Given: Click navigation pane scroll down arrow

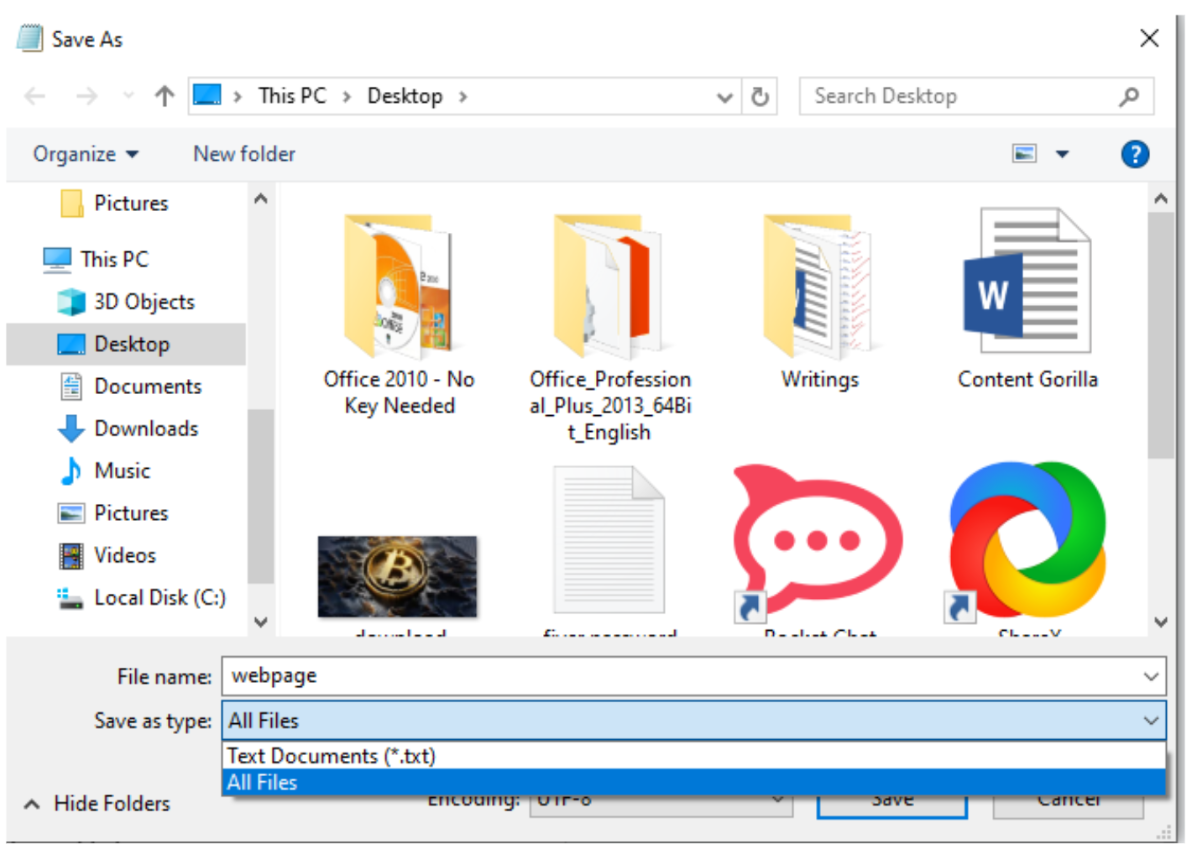Looking at the screenshot, I should click(261, 622).
